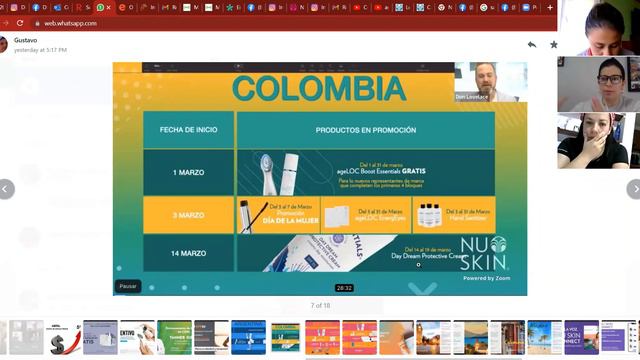Screen dimensions: 640x360
Task: Open the pink headphones icon browser tab
Action: click(x=293, y=7)
